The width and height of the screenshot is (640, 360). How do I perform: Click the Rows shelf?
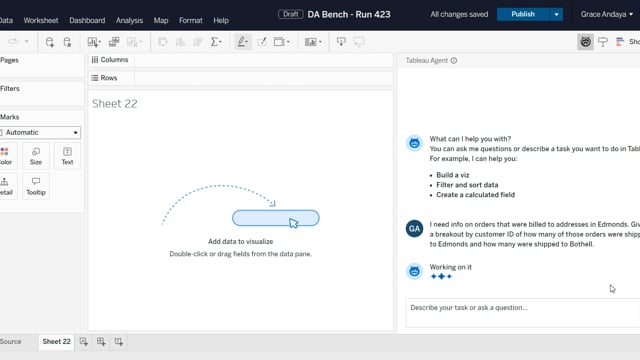click(241, 78)
